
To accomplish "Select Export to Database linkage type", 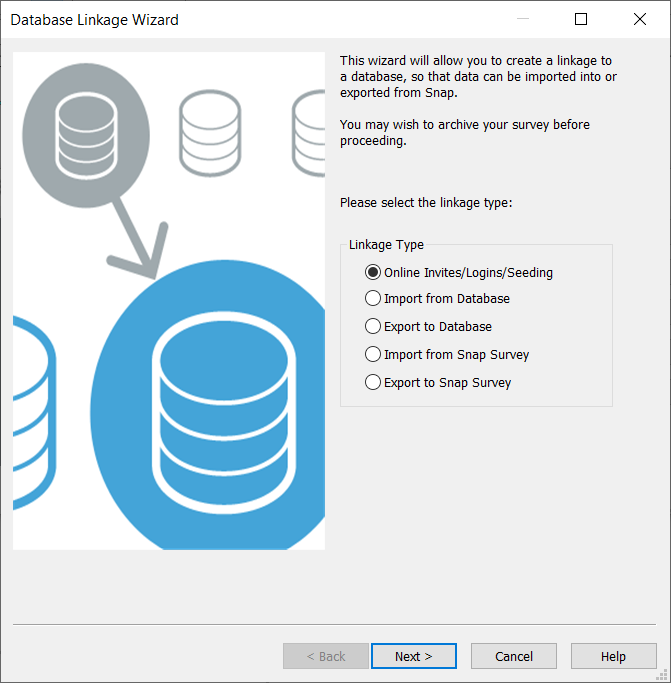I will coord(428,326).
